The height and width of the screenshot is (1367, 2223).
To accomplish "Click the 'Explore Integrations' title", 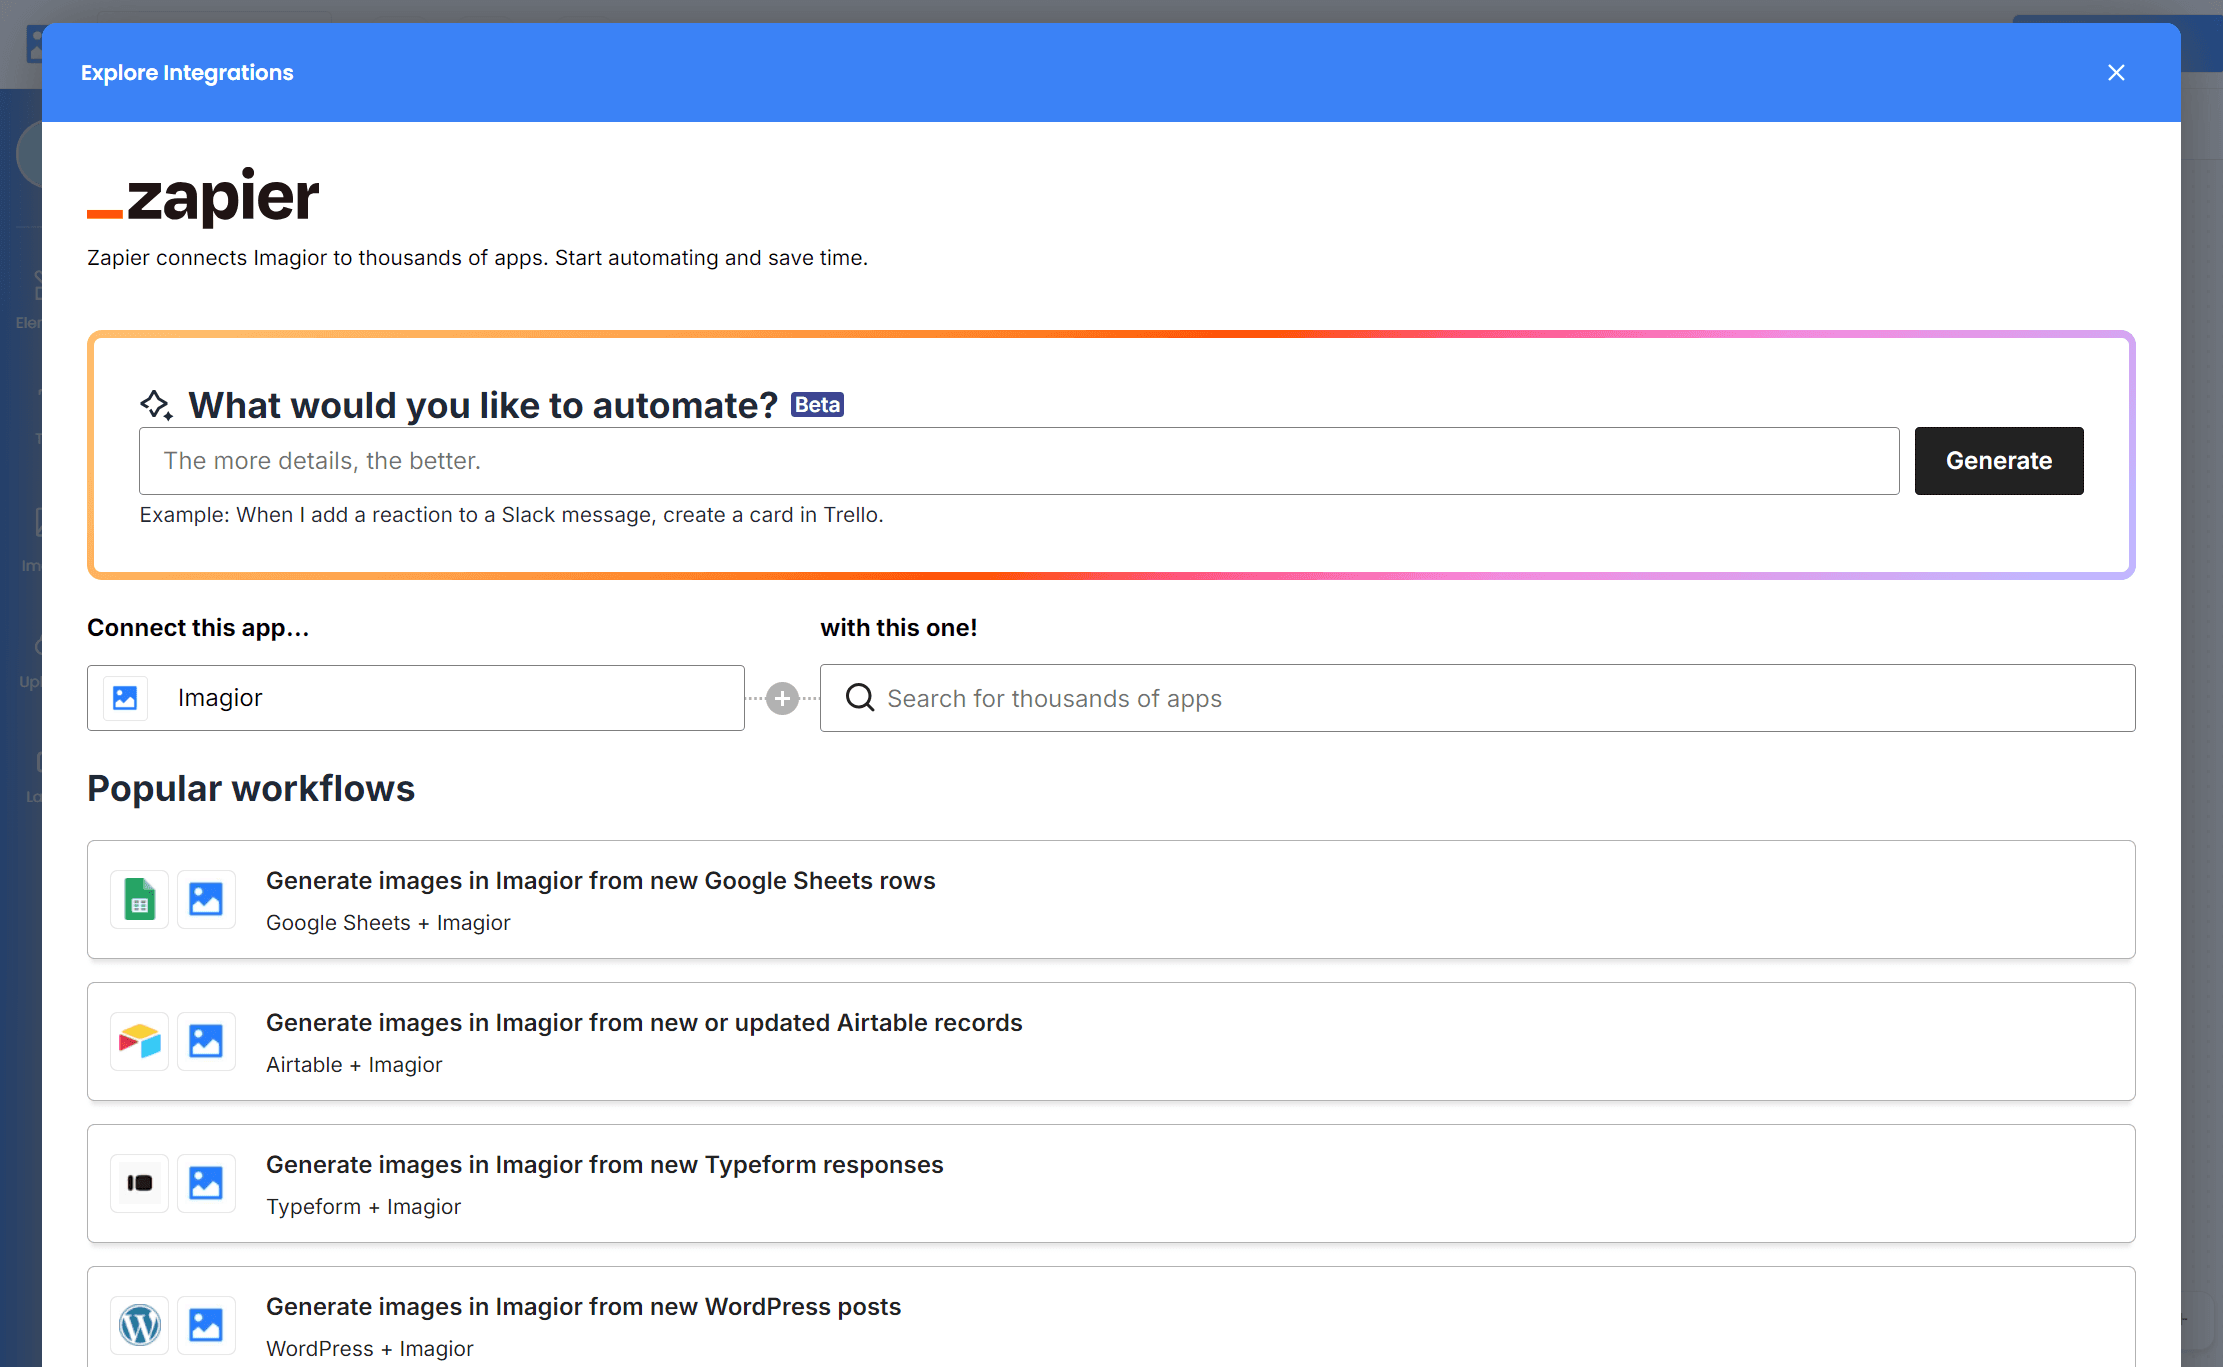I will coord(187,73).
